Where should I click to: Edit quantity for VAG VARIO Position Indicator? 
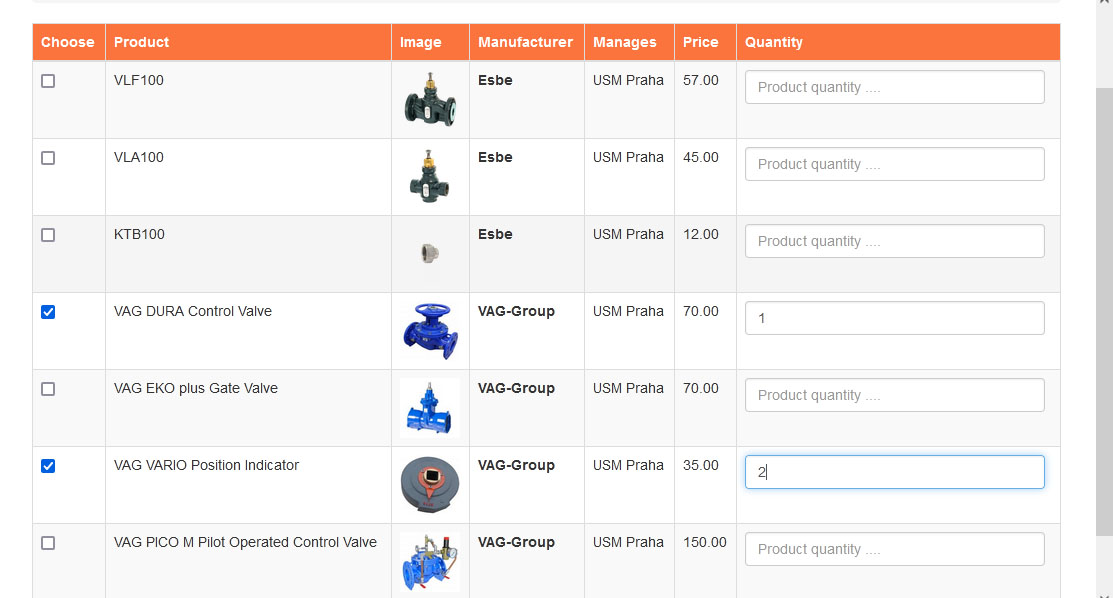(894, 472)
